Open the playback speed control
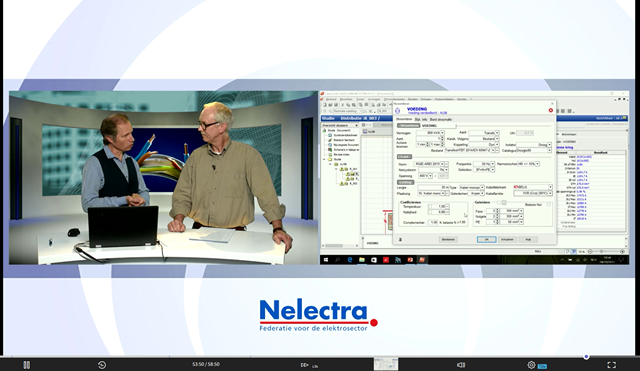This screenshot has width=640, height=371. click(304, 365)
